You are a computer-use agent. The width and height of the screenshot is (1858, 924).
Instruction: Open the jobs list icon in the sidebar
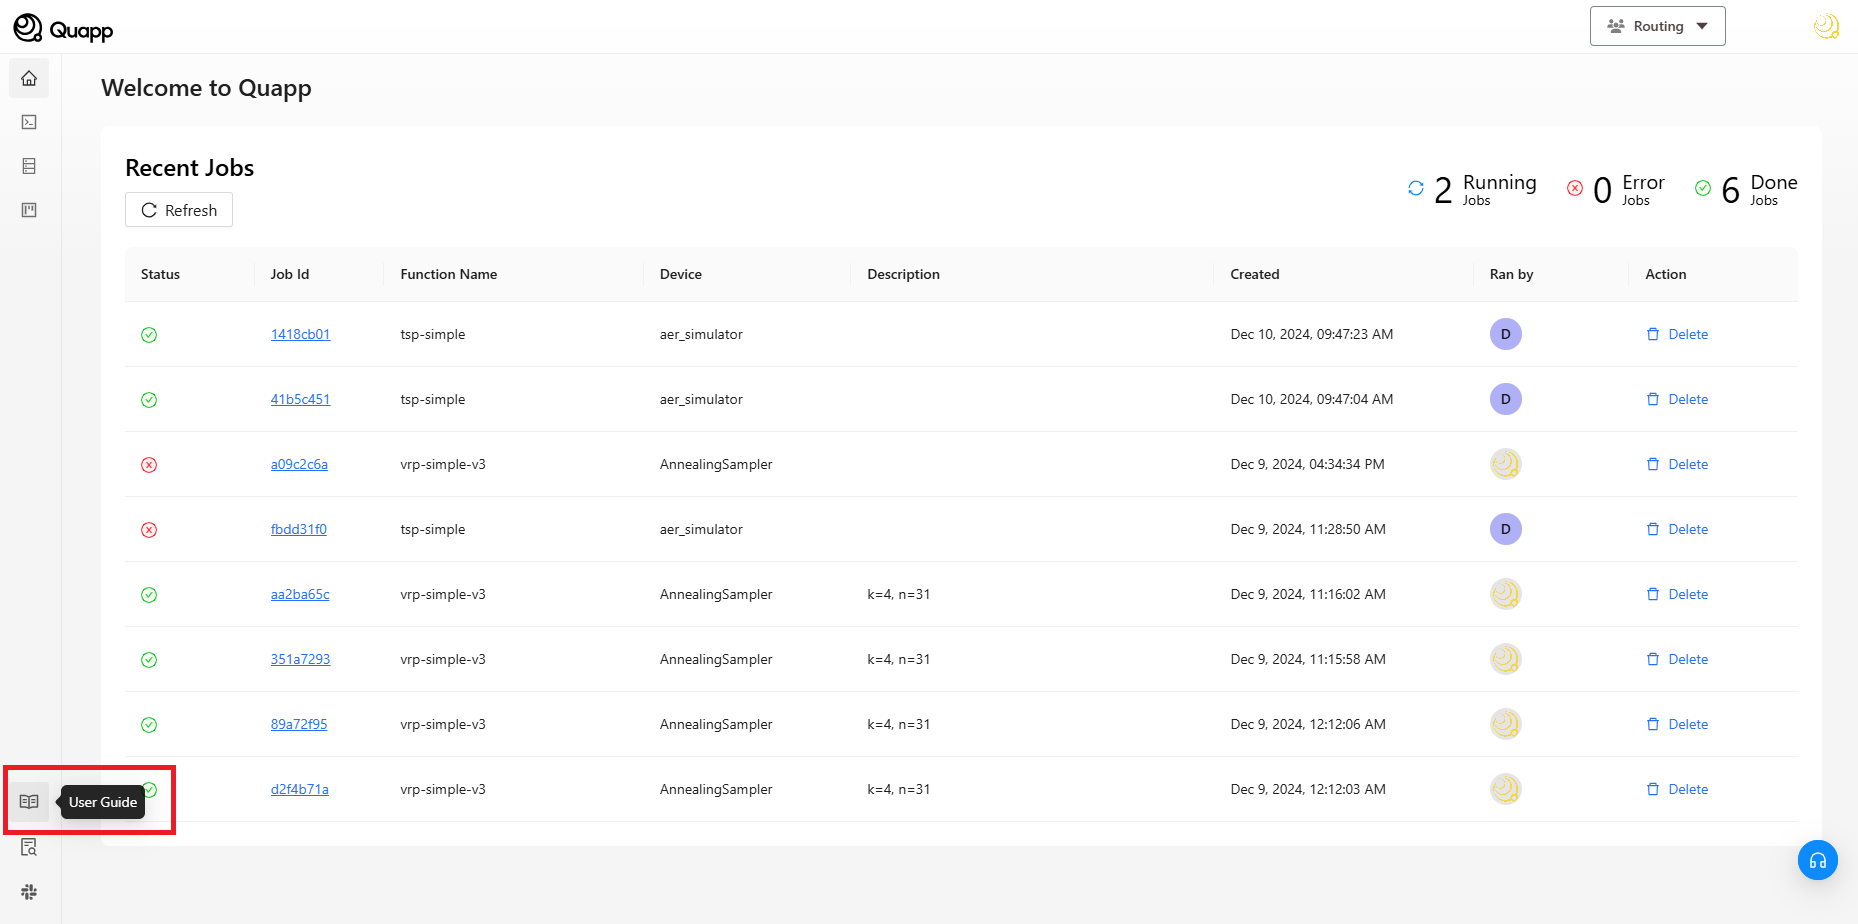tap(28, 166)
